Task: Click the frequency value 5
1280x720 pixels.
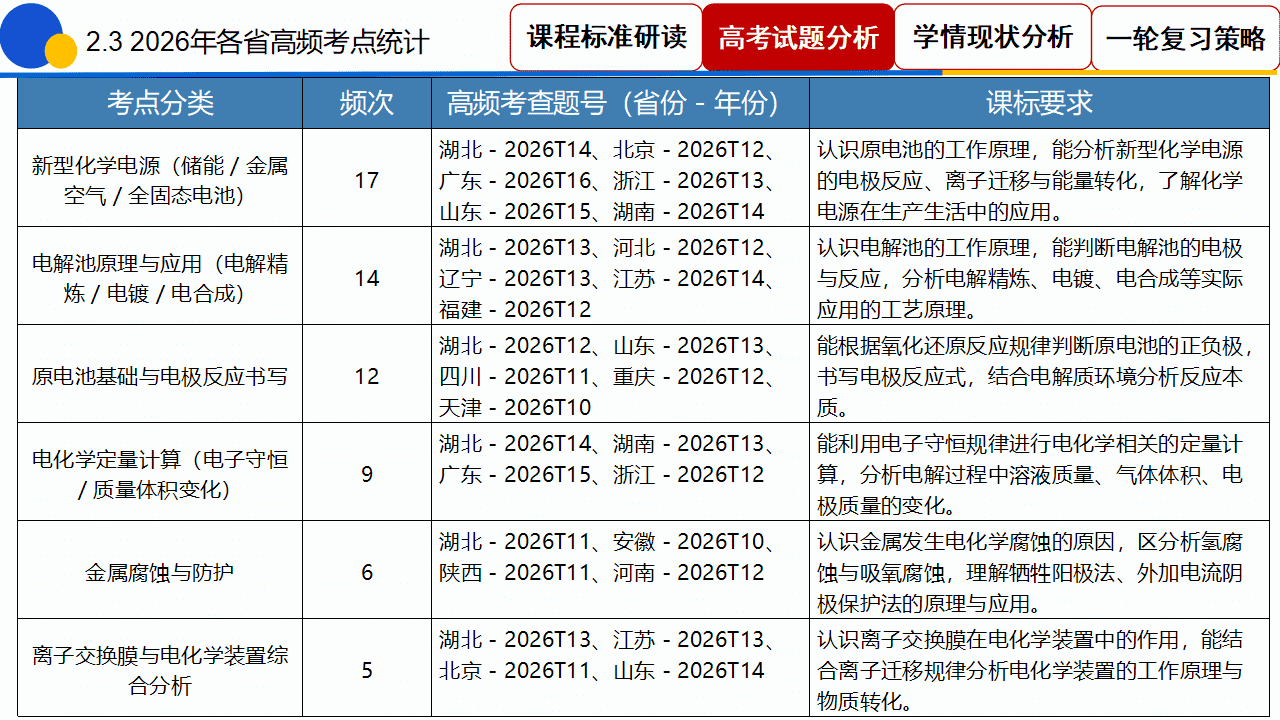Action: click(x=367, y=670)
